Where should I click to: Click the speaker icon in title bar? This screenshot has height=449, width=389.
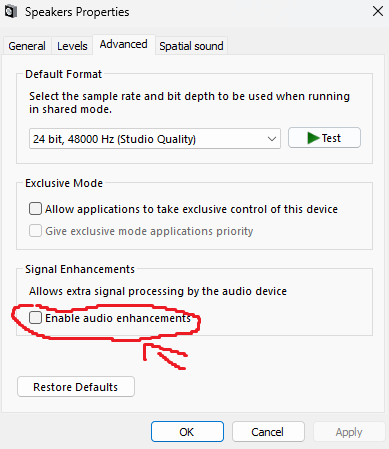[10, 12]
